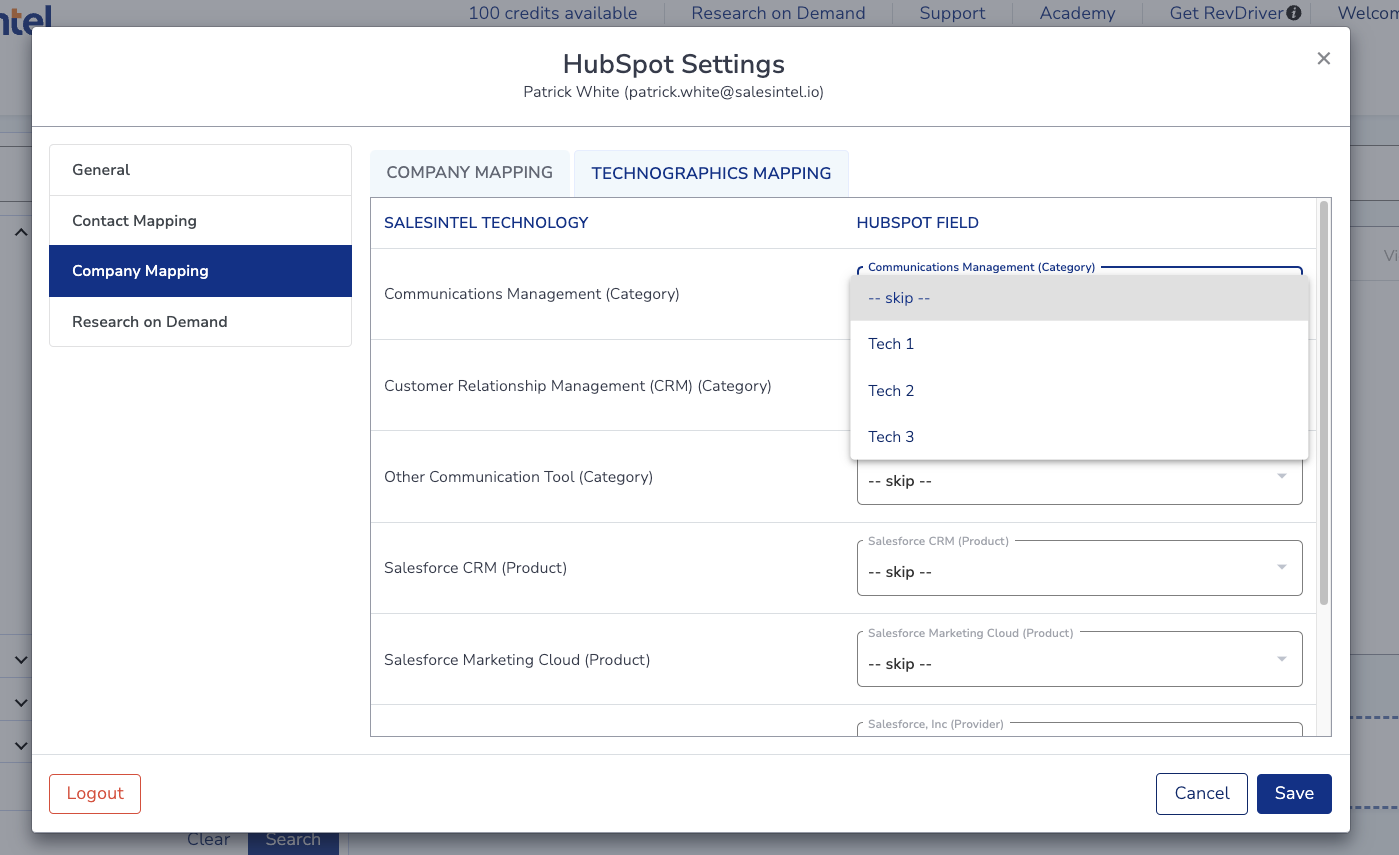
Task: Open the Support link in top bar
Action: (x=952, y=13)
